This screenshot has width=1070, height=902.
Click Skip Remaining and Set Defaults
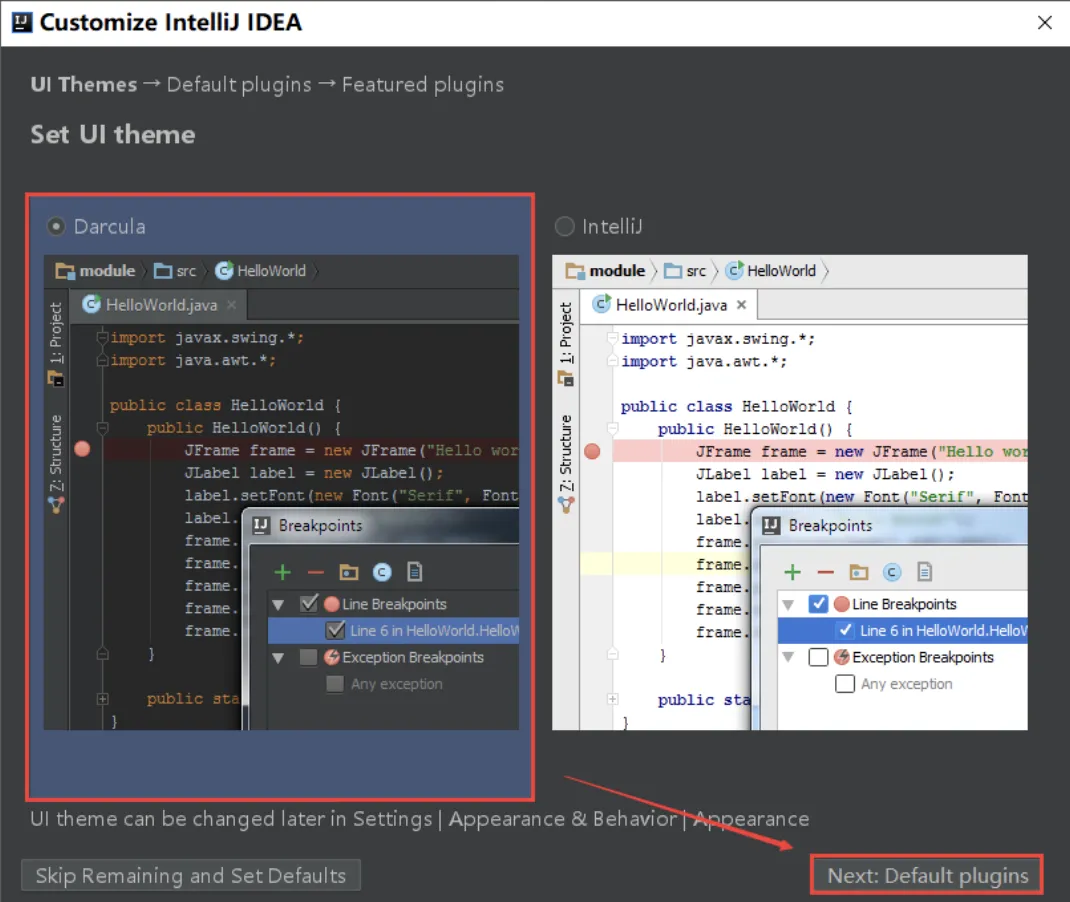point(191,875)
